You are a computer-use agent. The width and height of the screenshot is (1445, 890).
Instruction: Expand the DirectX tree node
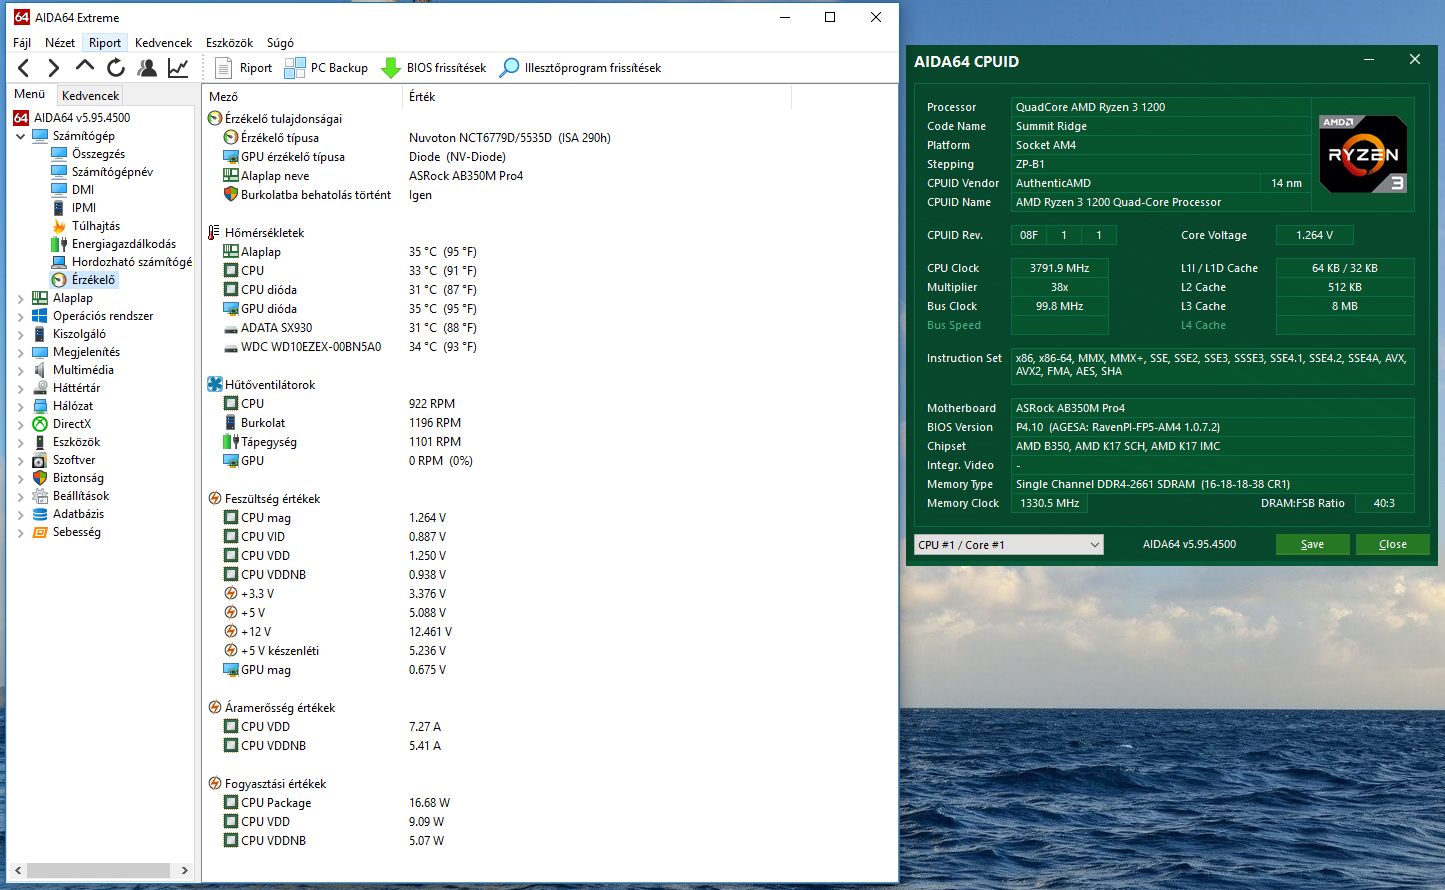(20, 424)
